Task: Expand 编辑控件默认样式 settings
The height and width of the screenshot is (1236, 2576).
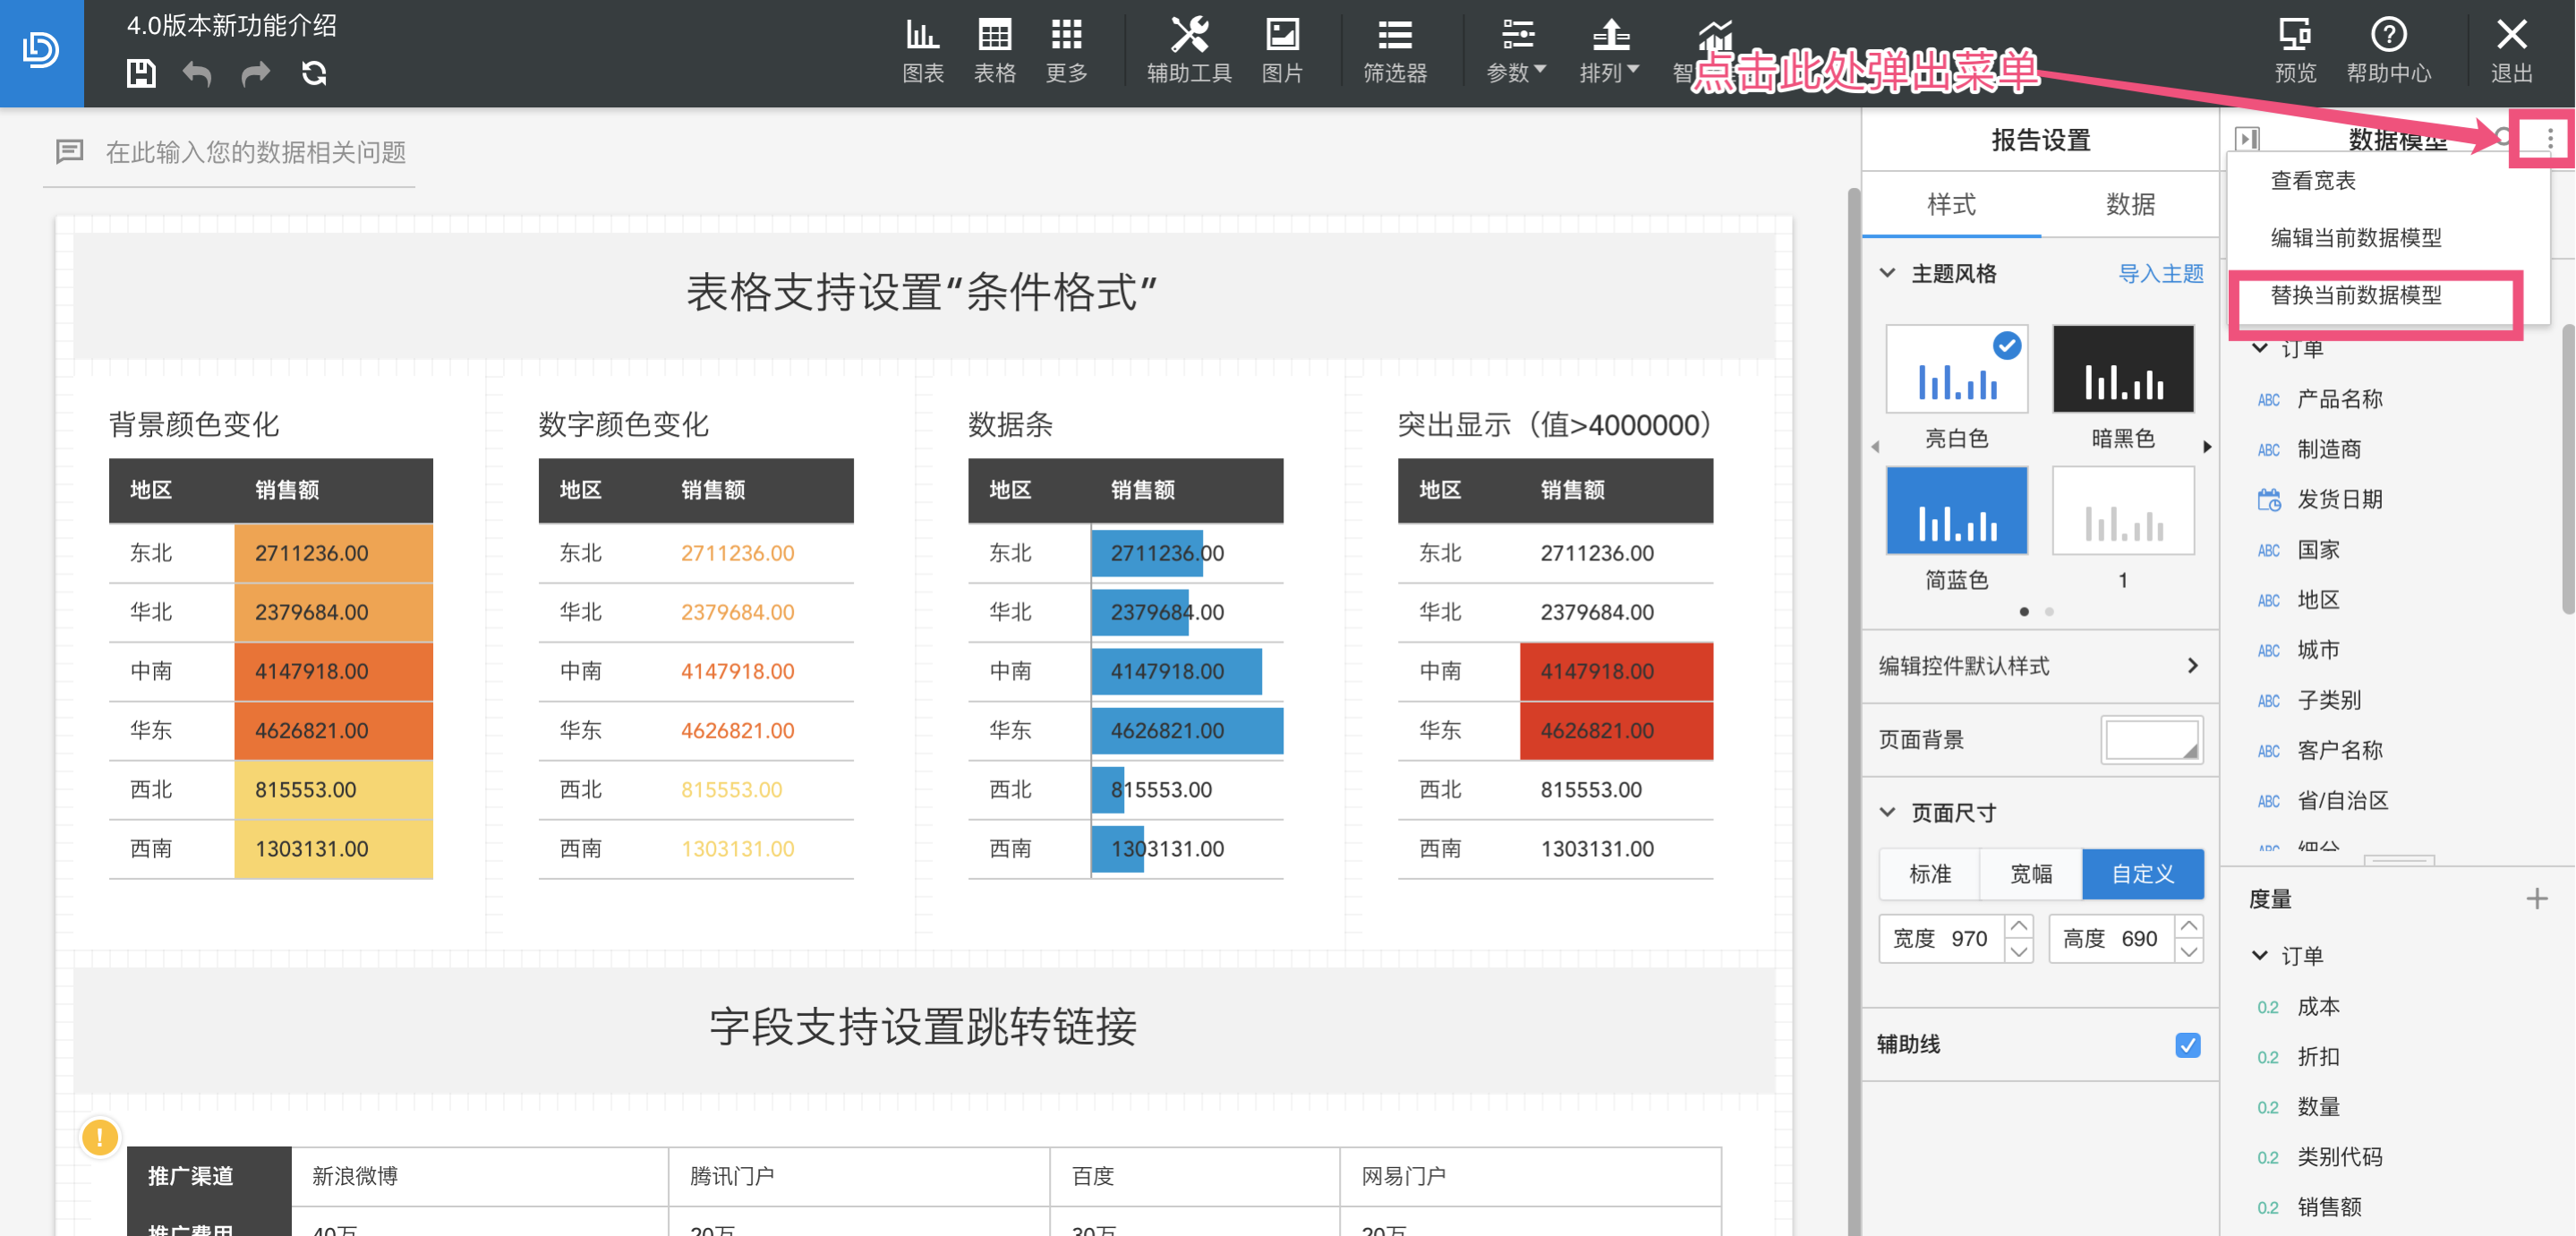Action: (2038, 666)
